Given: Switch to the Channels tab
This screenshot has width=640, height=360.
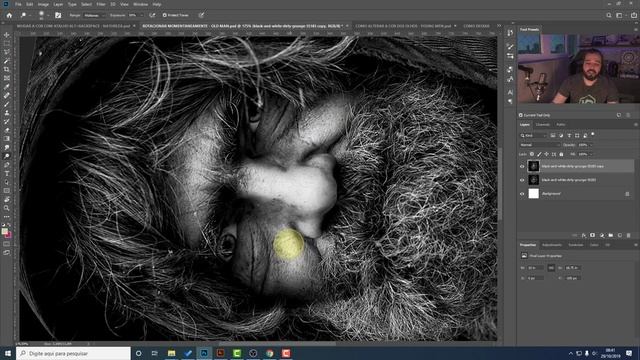Looking at the screenshot, I should coord(542,124).
